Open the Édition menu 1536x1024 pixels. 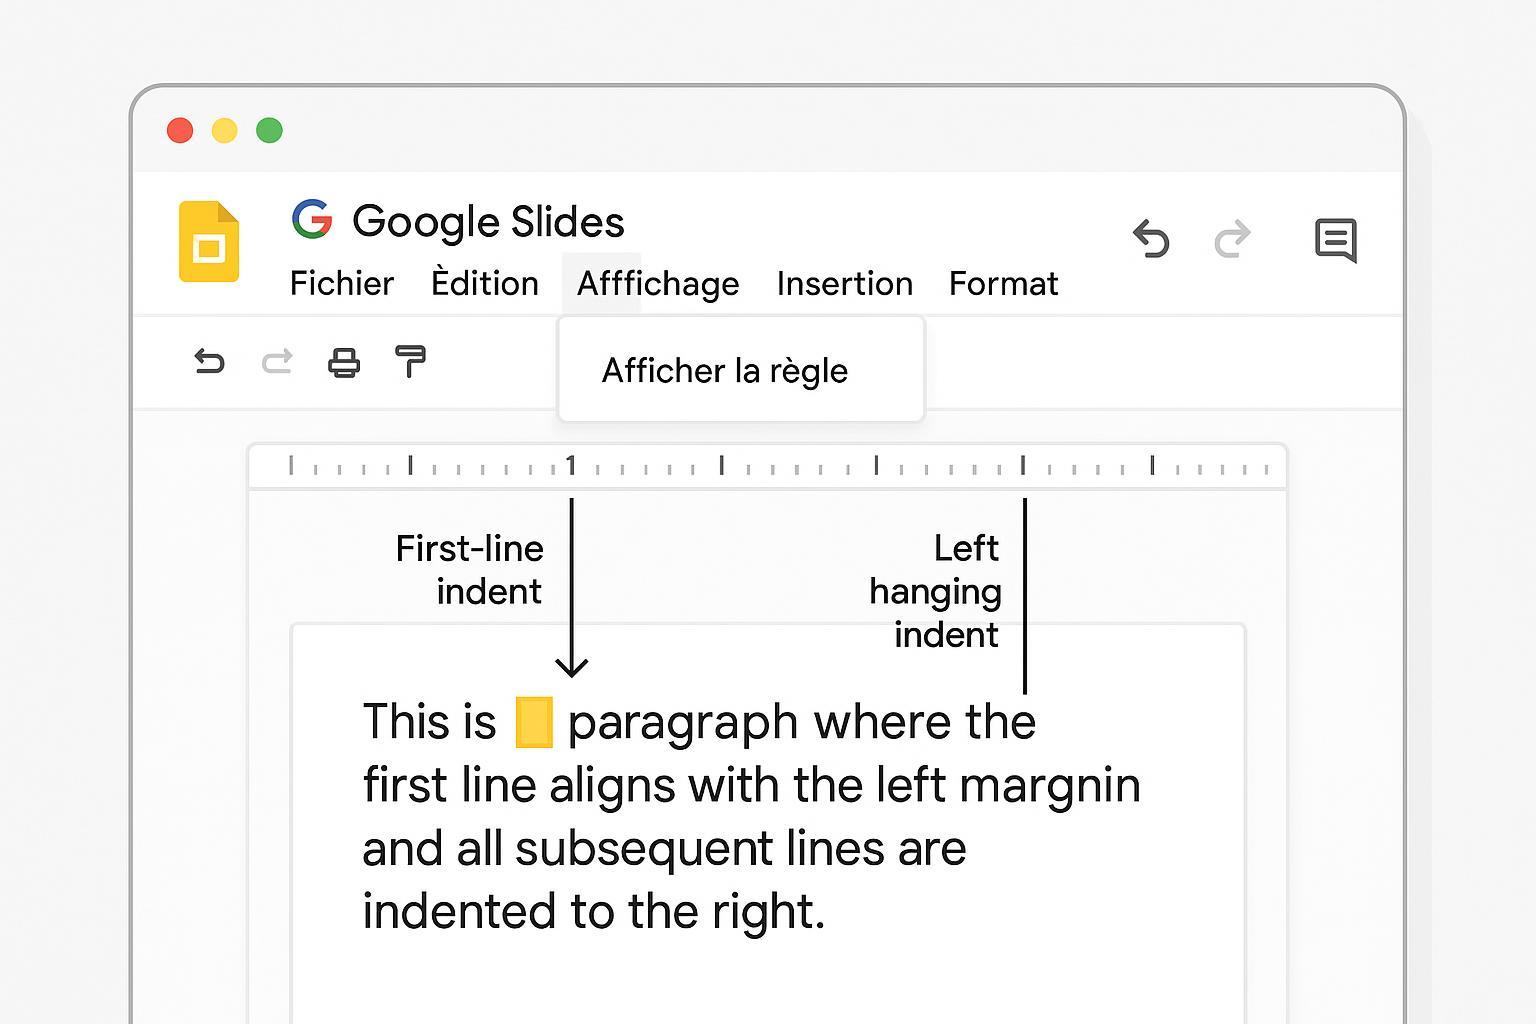coord(485,284)
